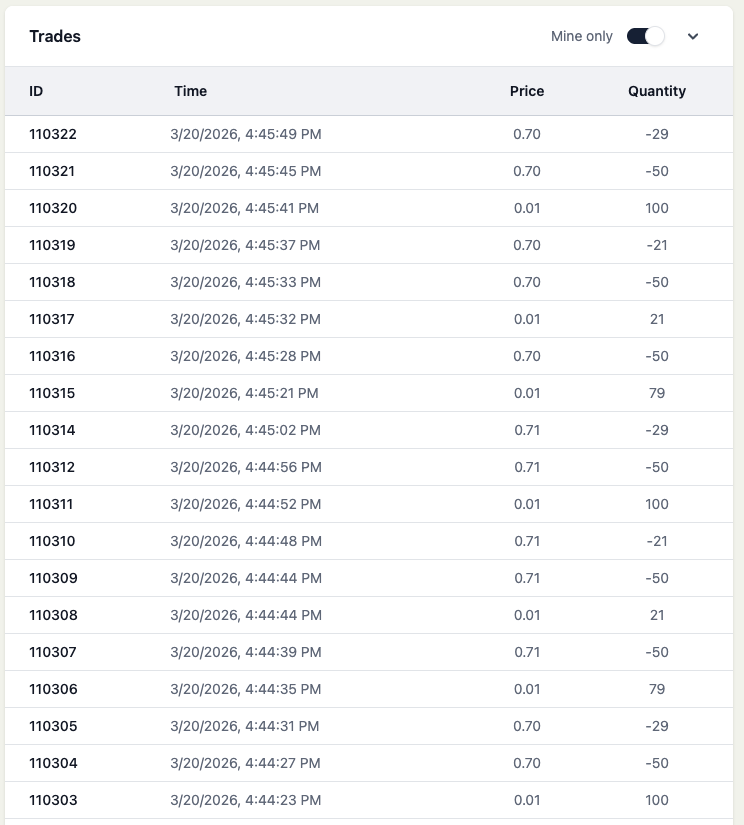Select trade ID 110317
744x825 pixels.
[x=52, y=319]
